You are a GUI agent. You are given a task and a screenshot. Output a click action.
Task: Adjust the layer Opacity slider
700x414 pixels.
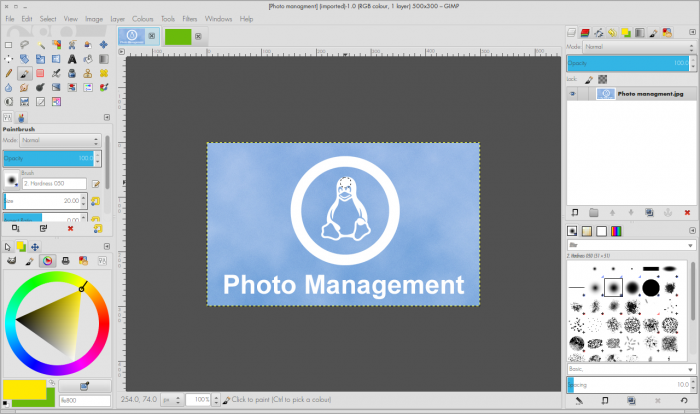(x=629, y=63)
